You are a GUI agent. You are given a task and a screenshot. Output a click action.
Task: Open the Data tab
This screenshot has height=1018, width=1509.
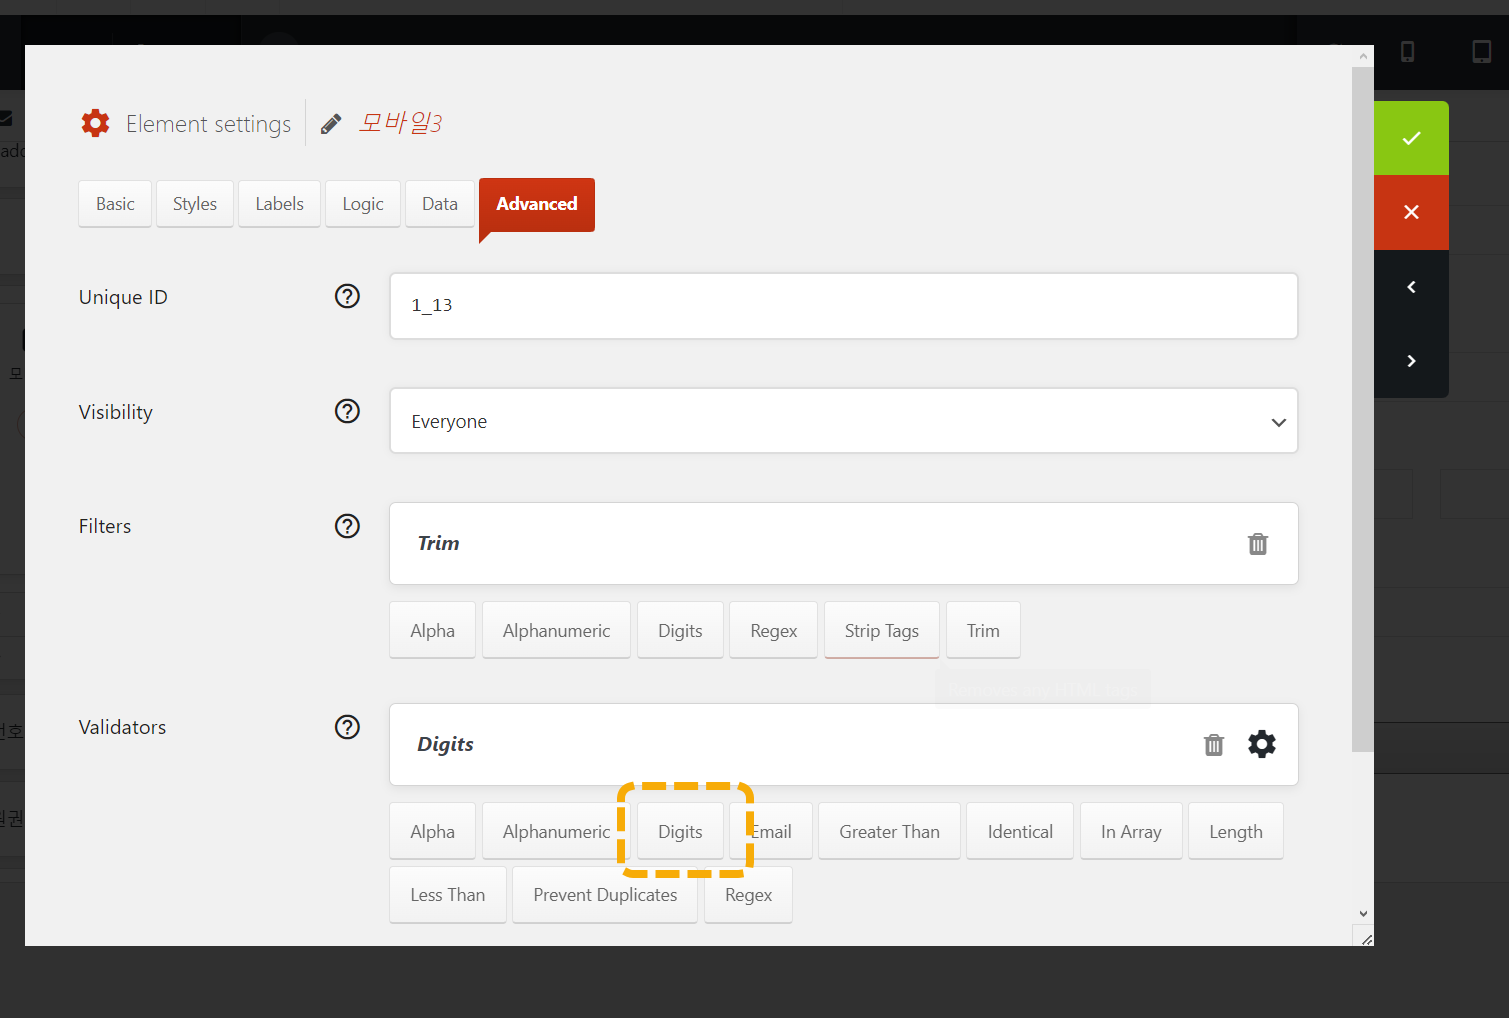coord(440,204)
